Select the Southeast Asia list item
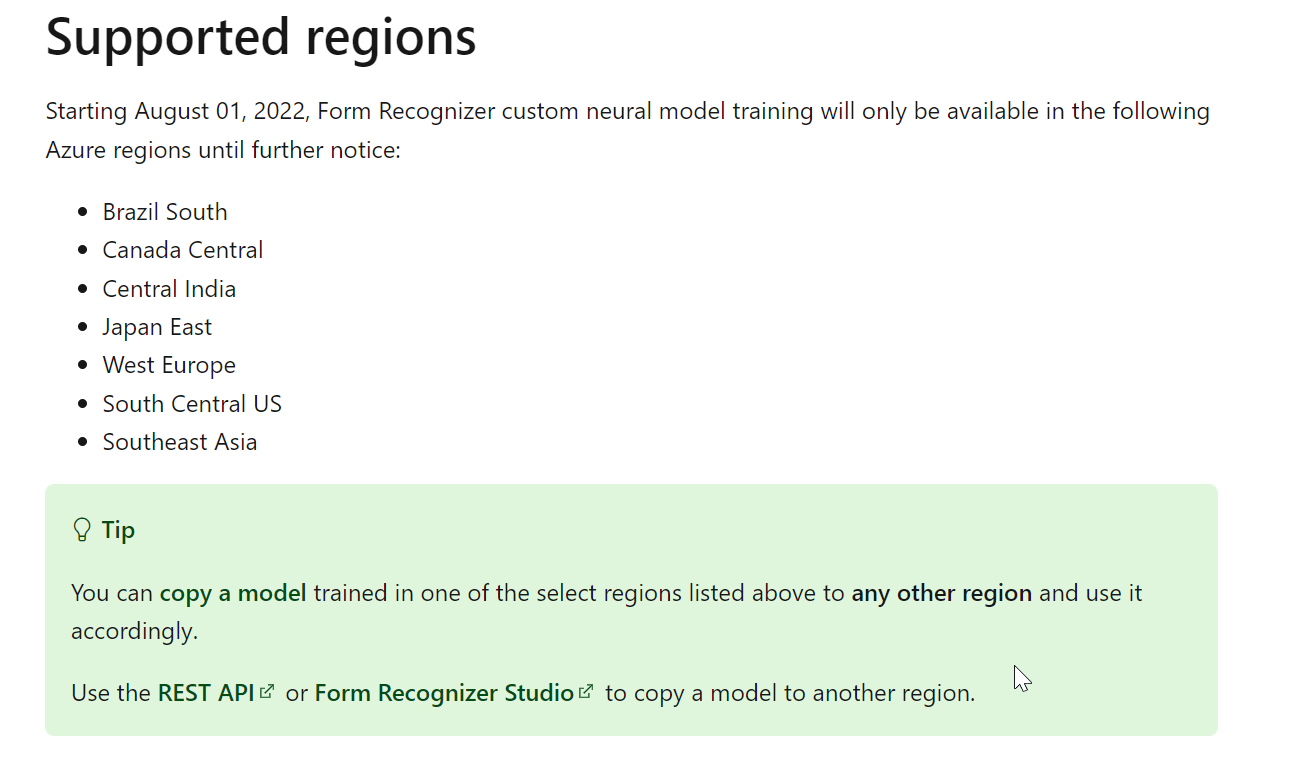Viewport: 1298px width, 767px height. click(x=180, y=442)
